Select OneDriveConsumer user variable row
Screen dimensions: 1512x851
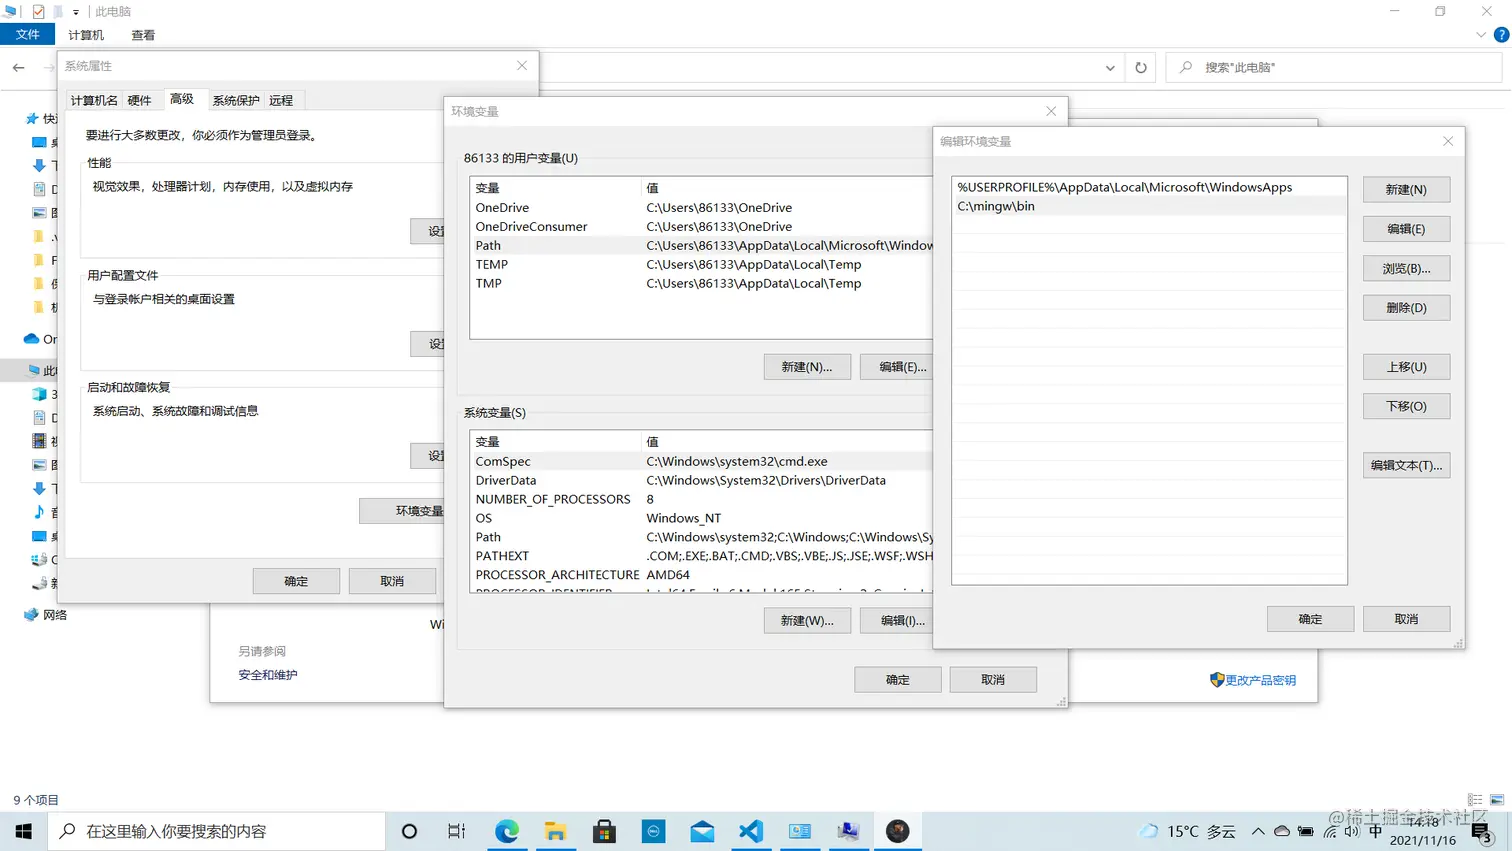point(702,226)
